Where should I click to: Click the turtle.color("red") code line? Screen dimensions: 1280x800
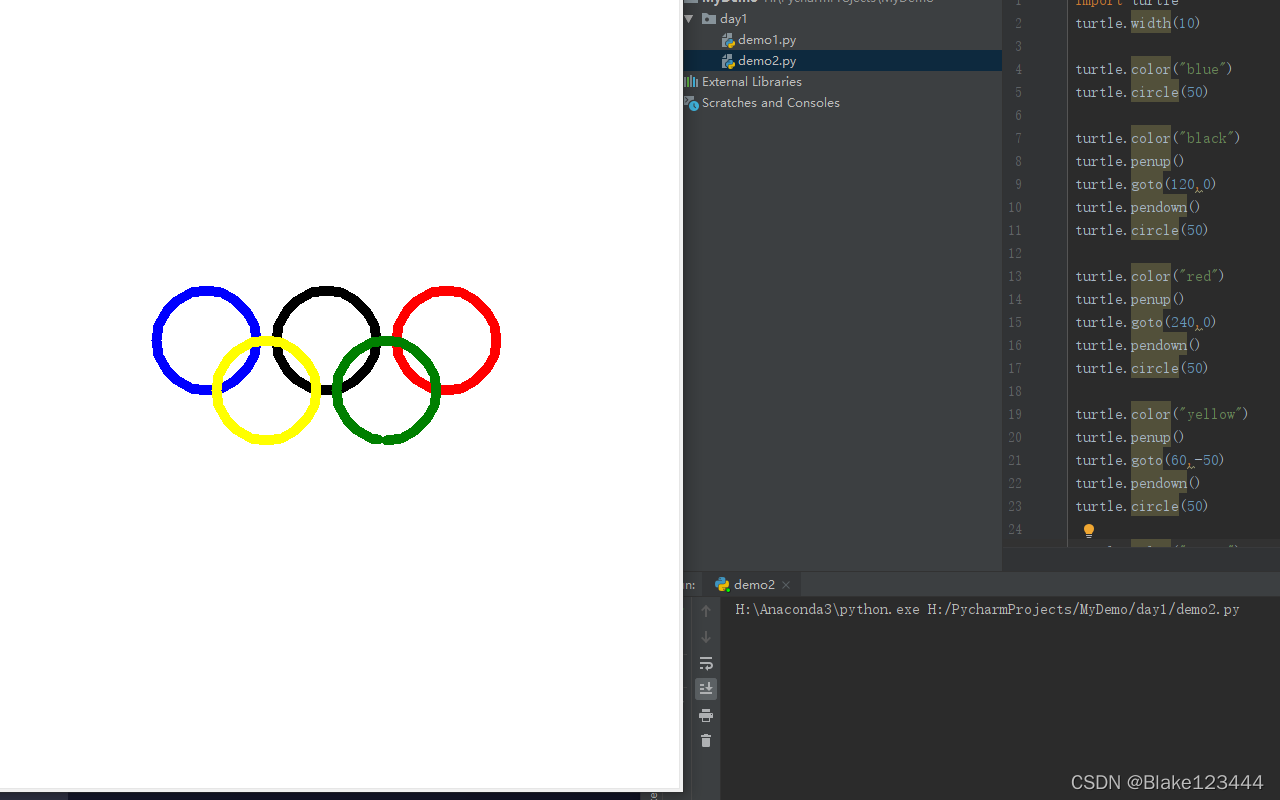pos(1150,276)
